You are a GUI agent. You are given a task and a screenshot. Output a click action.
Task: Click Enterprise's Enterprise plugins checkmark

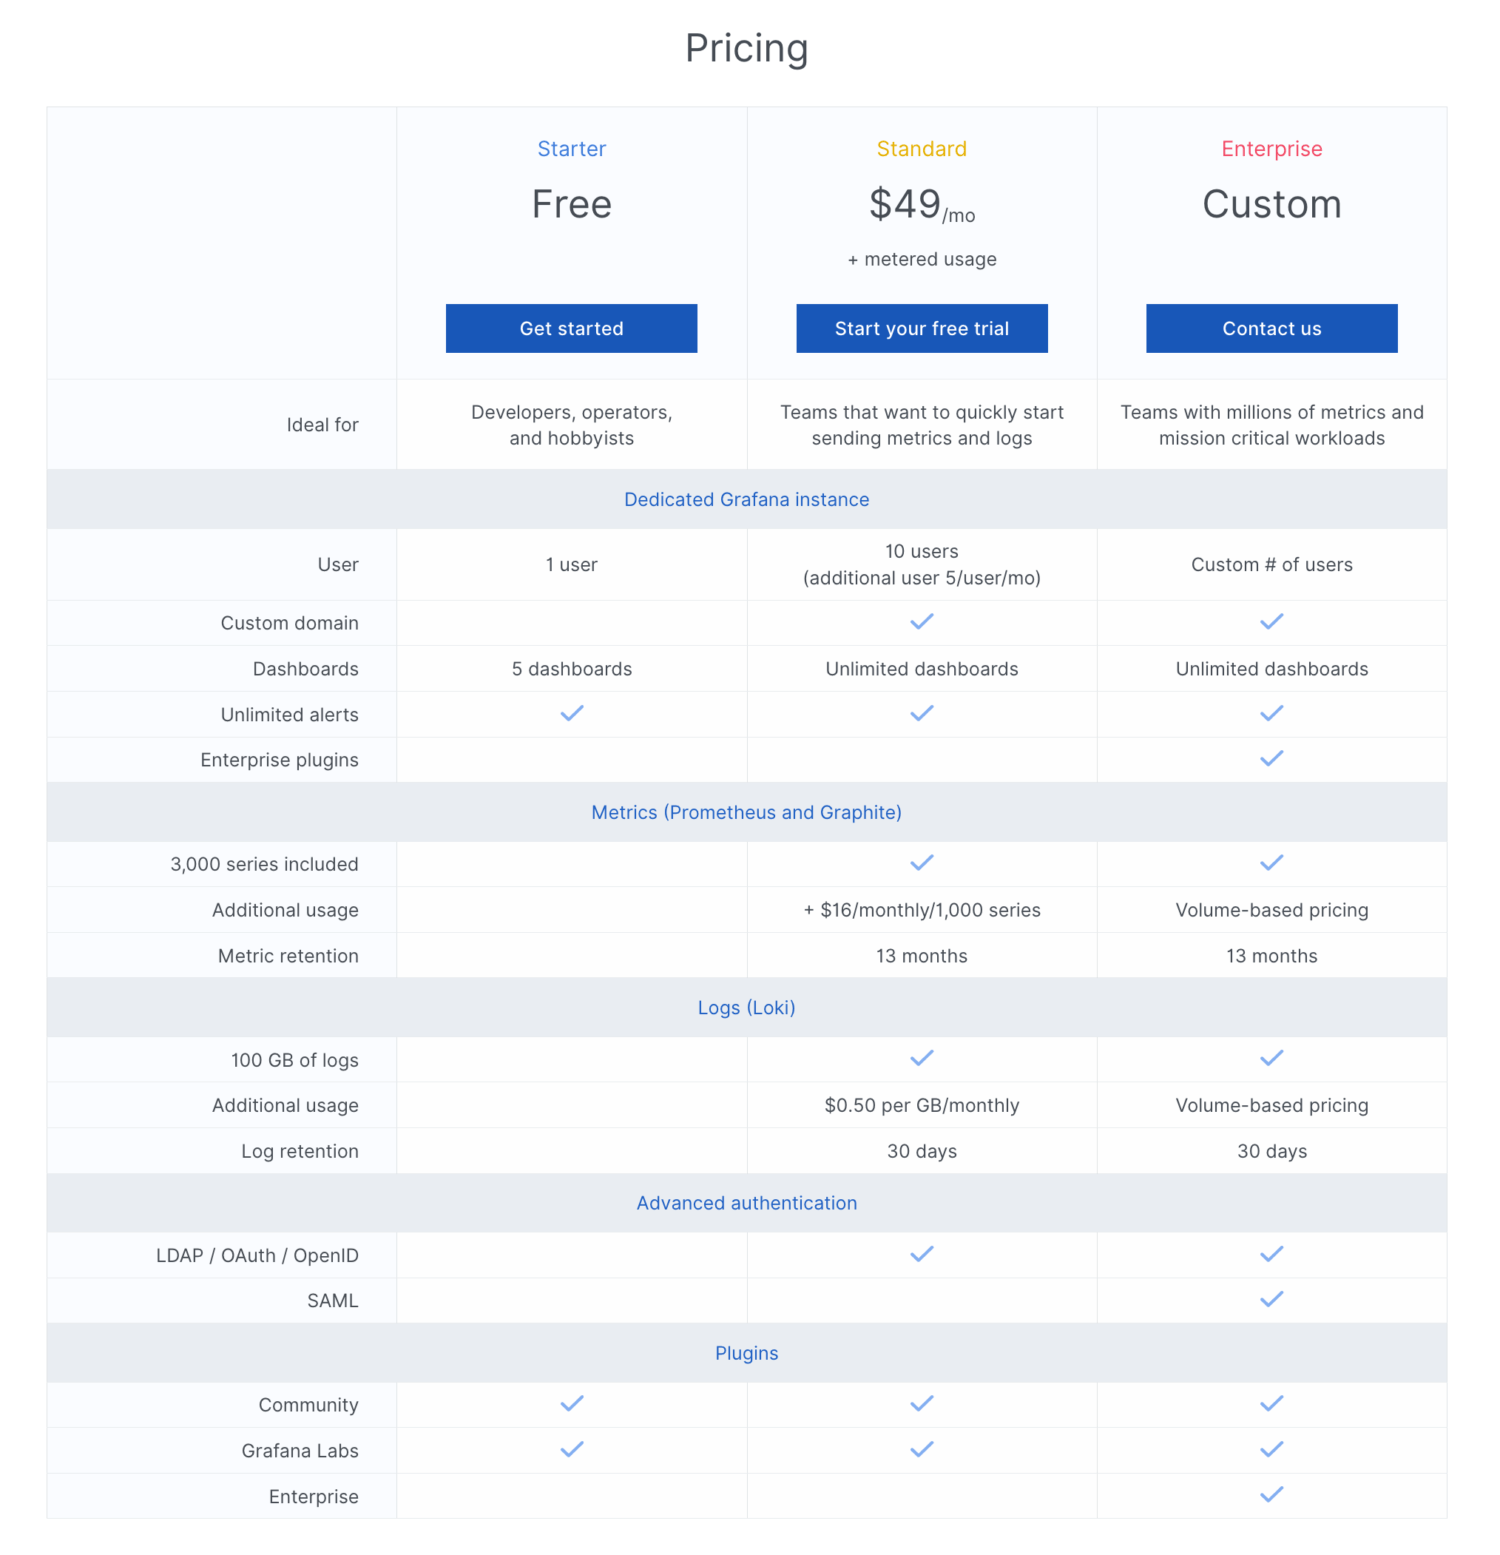[1272, 759]
